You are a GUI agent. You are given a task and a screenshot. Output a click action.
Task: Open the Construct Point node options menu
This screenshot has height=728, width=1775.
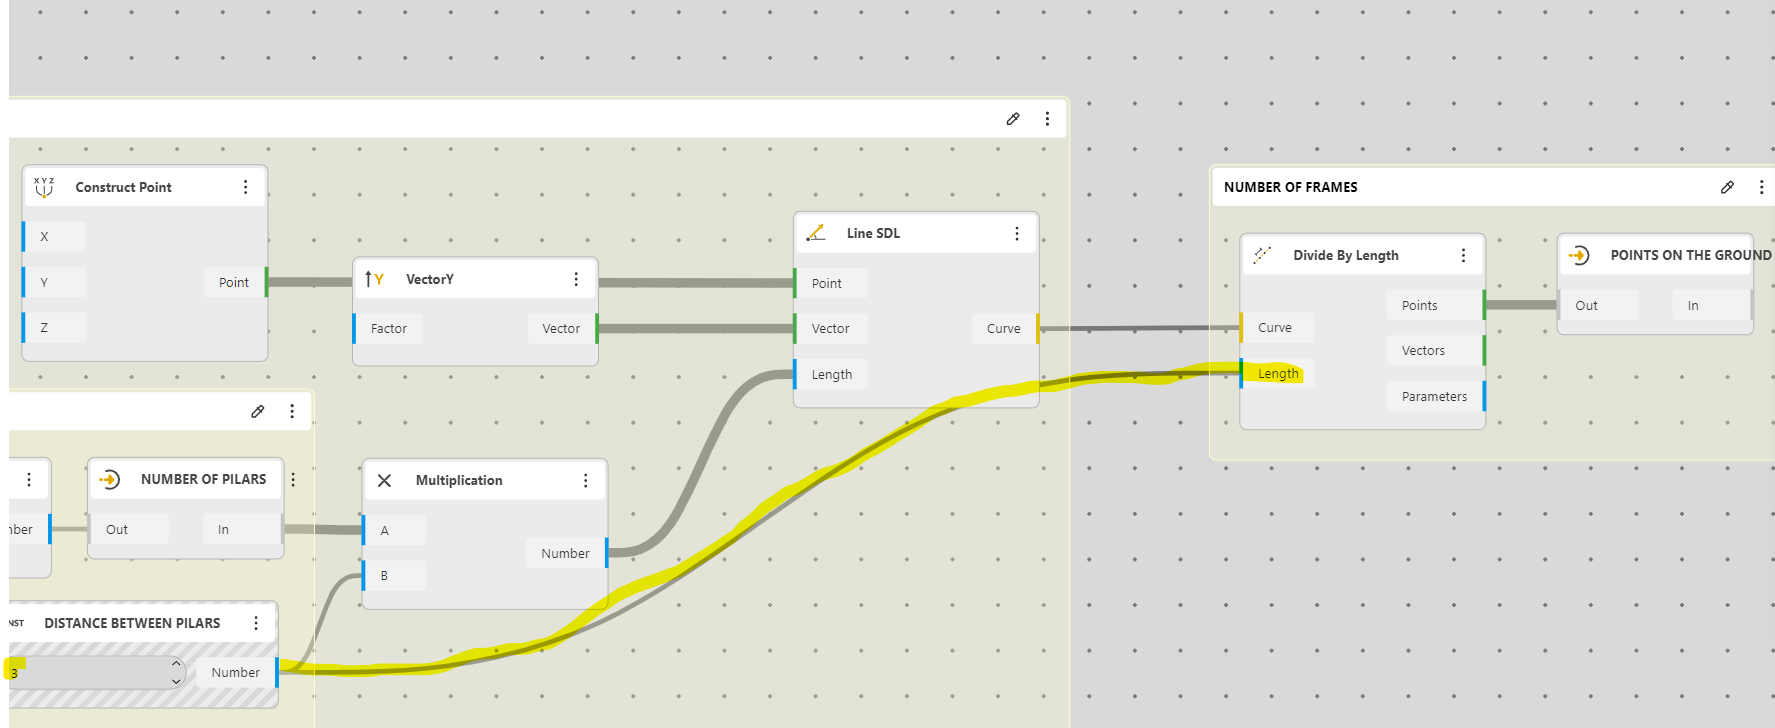pos(245,187)
